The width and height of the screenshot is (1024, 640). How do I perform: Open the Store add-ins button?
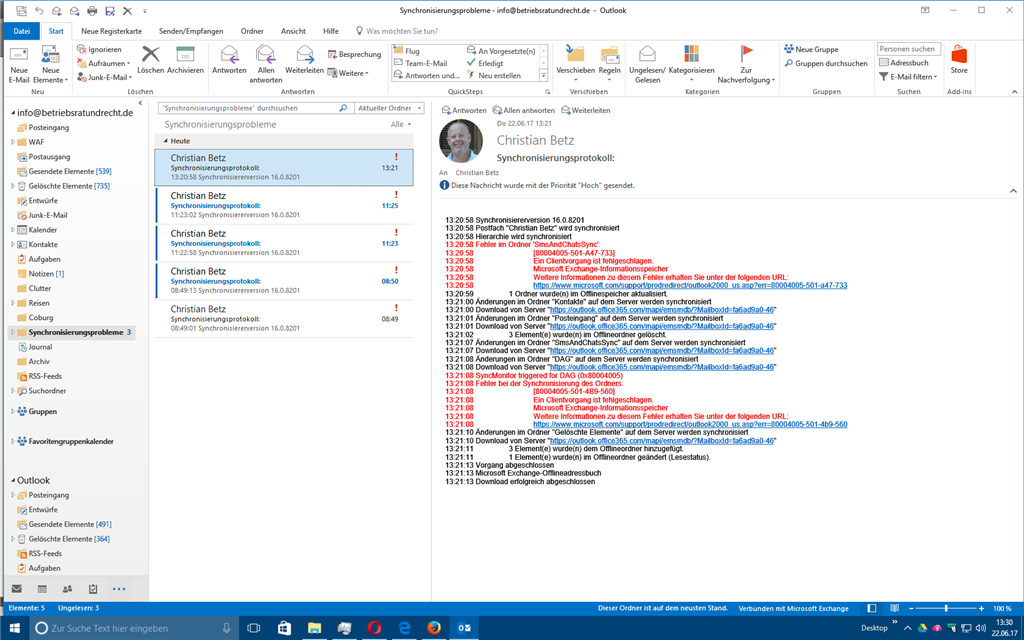[959, 60]
